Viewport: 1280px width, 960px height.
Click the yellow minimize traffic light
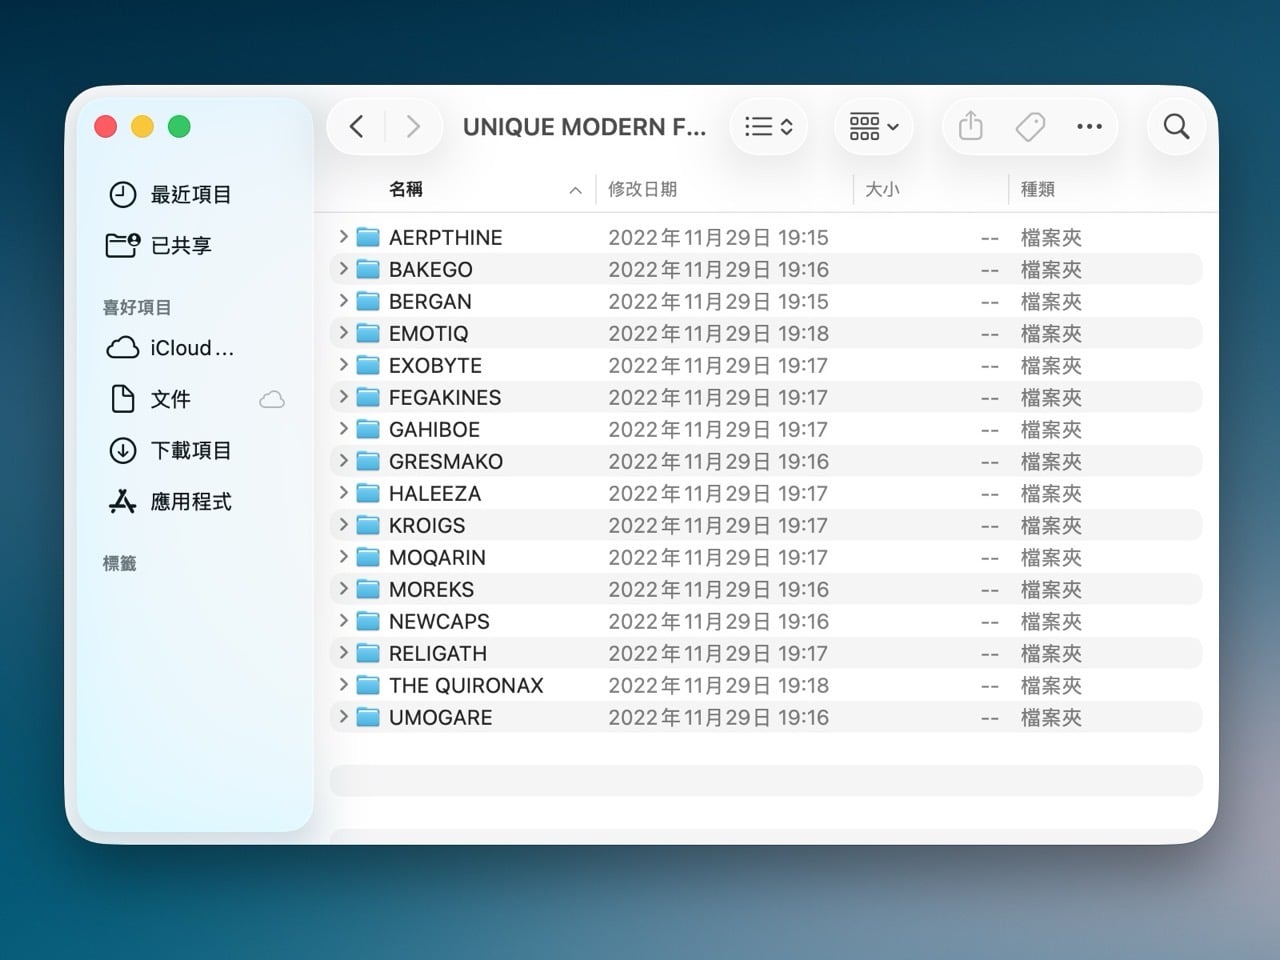[x=142, y=126]
